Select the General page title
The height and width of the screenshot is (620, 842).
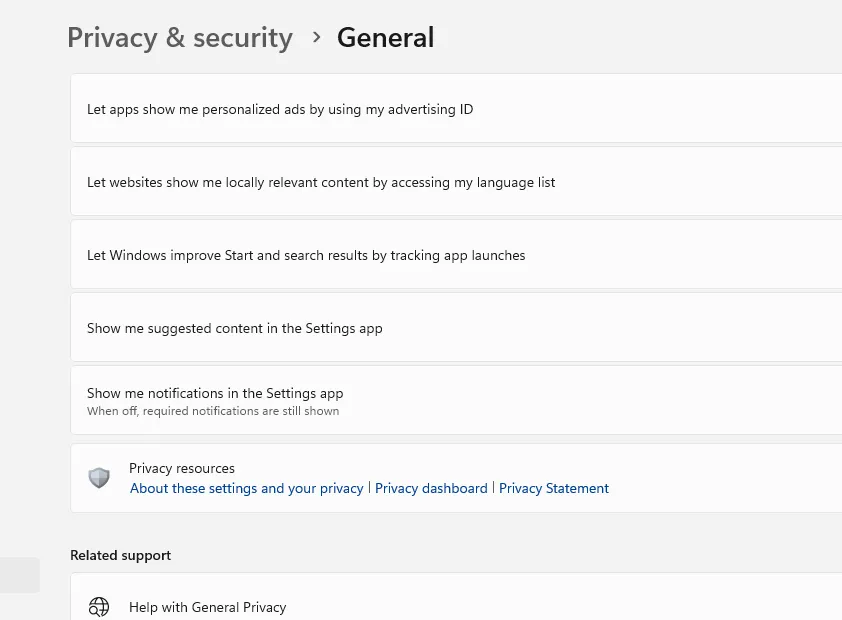(386, 38)
